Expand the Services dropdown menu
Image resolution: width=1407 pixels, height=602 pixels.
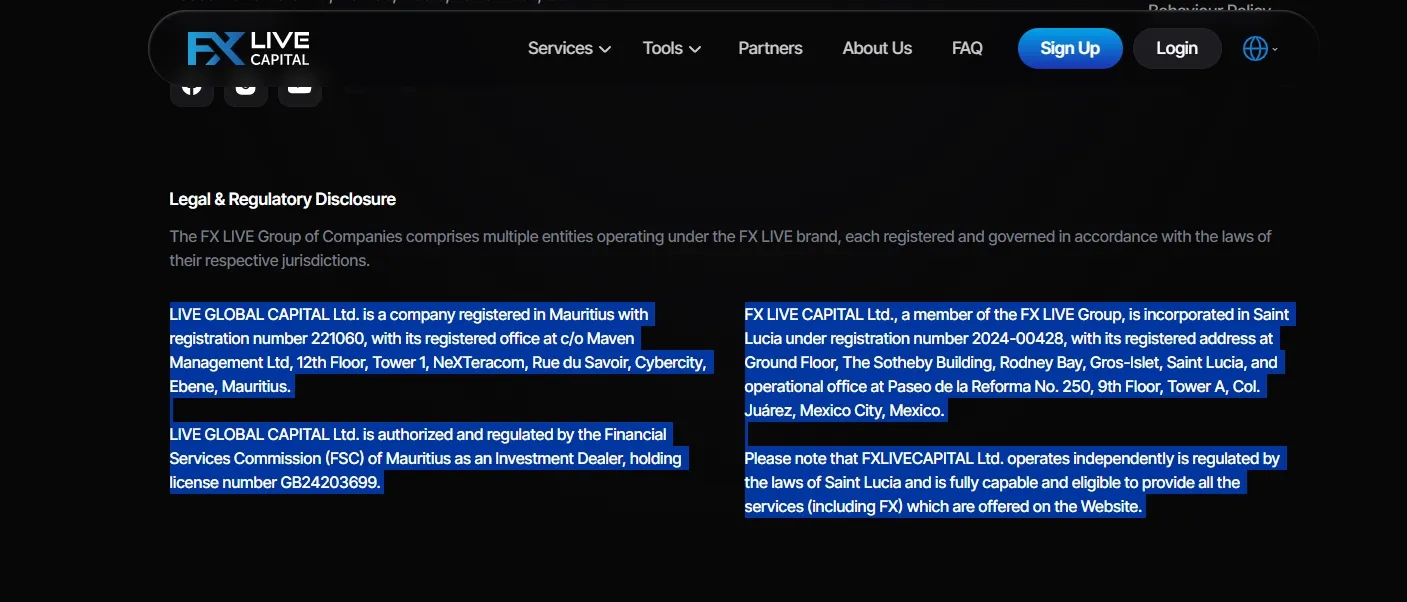pos(569,48)
